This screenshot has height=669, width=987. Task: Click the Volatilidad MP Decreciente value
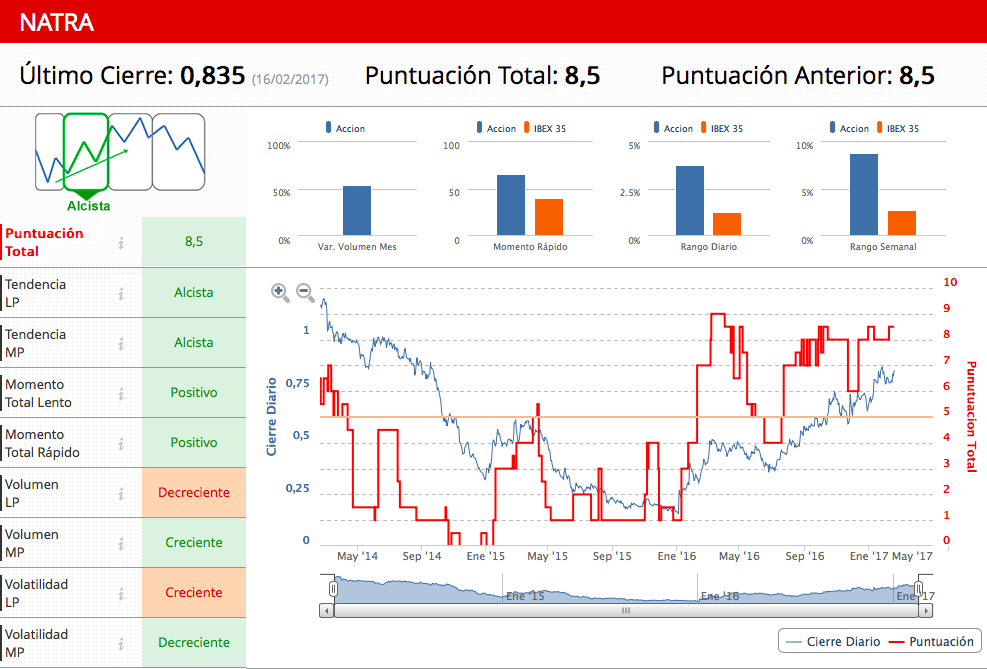(194, 643)
